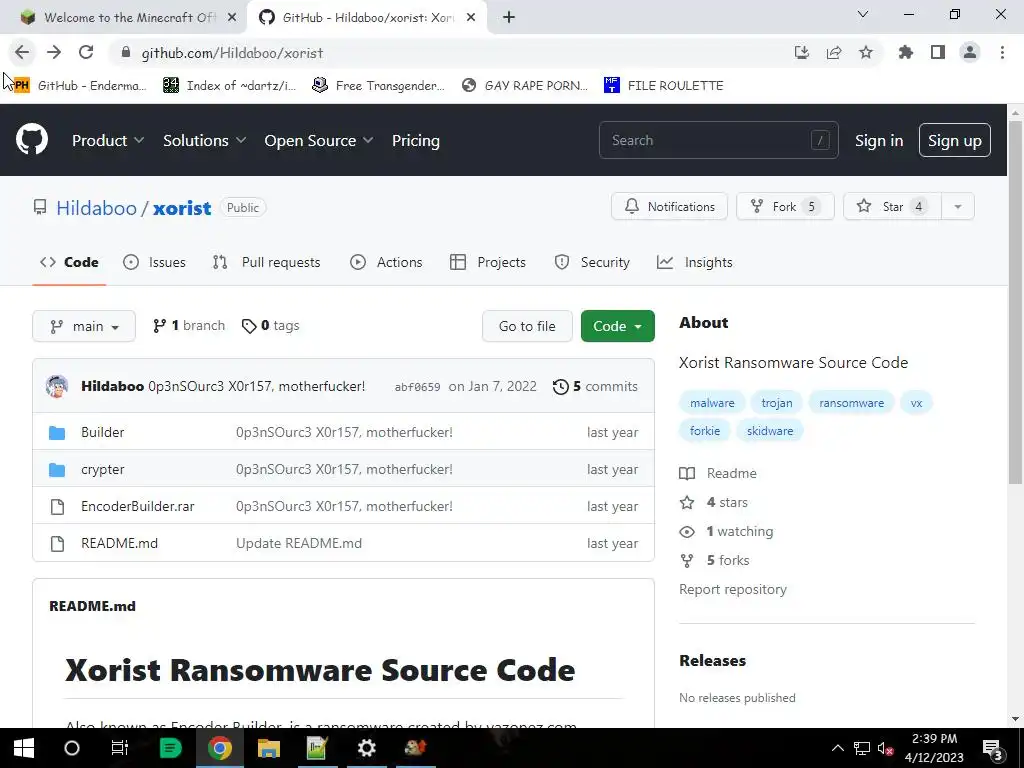This screenshot has height=768, width=1024.
Task: Click the muted volume icon in tray
Action: 885,748
